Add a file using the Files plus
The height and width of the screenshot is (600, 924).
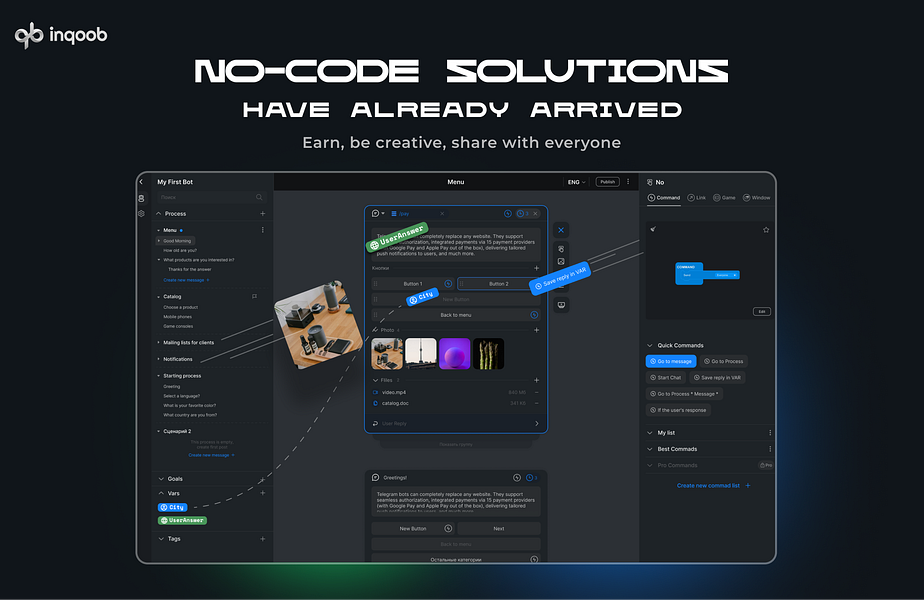coord(536,380)
